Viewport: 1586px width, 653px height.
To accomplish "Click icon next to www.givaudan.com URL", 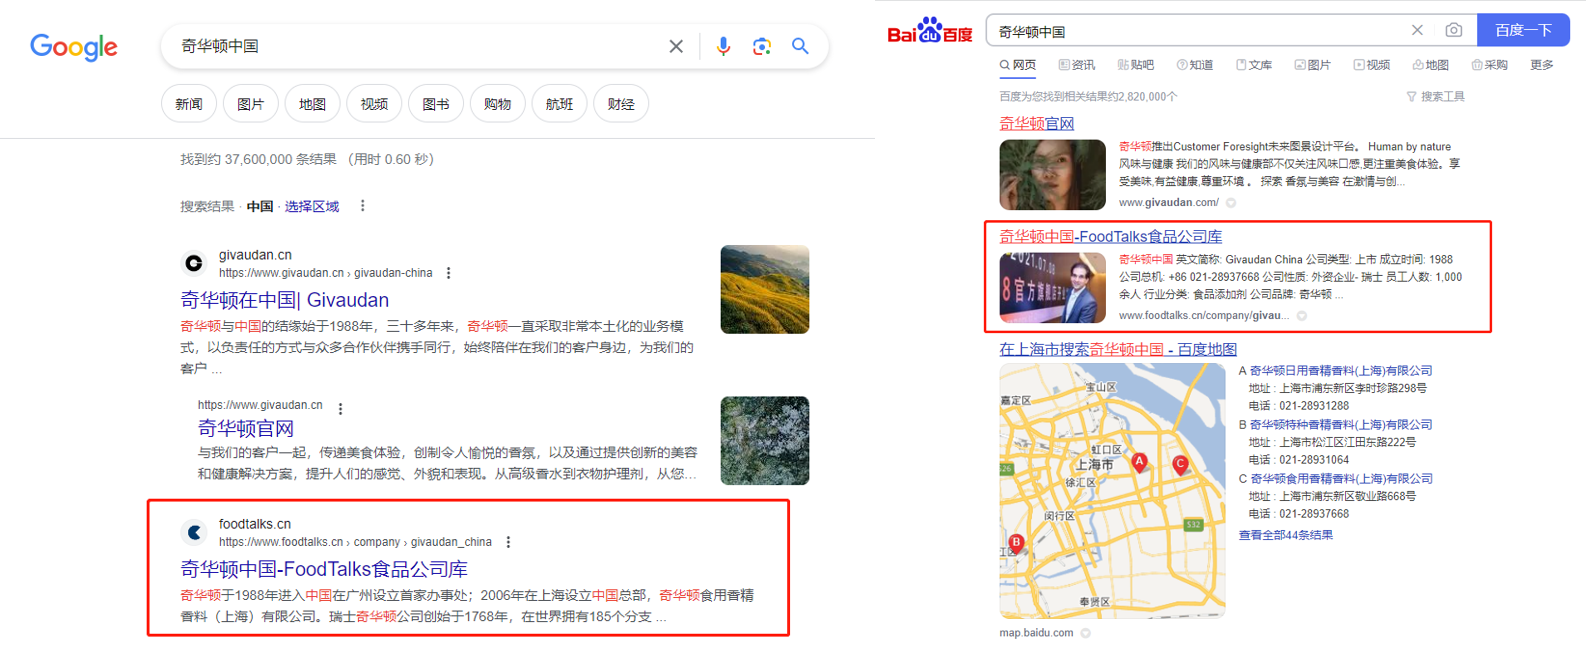I will tap(1231, 203).
